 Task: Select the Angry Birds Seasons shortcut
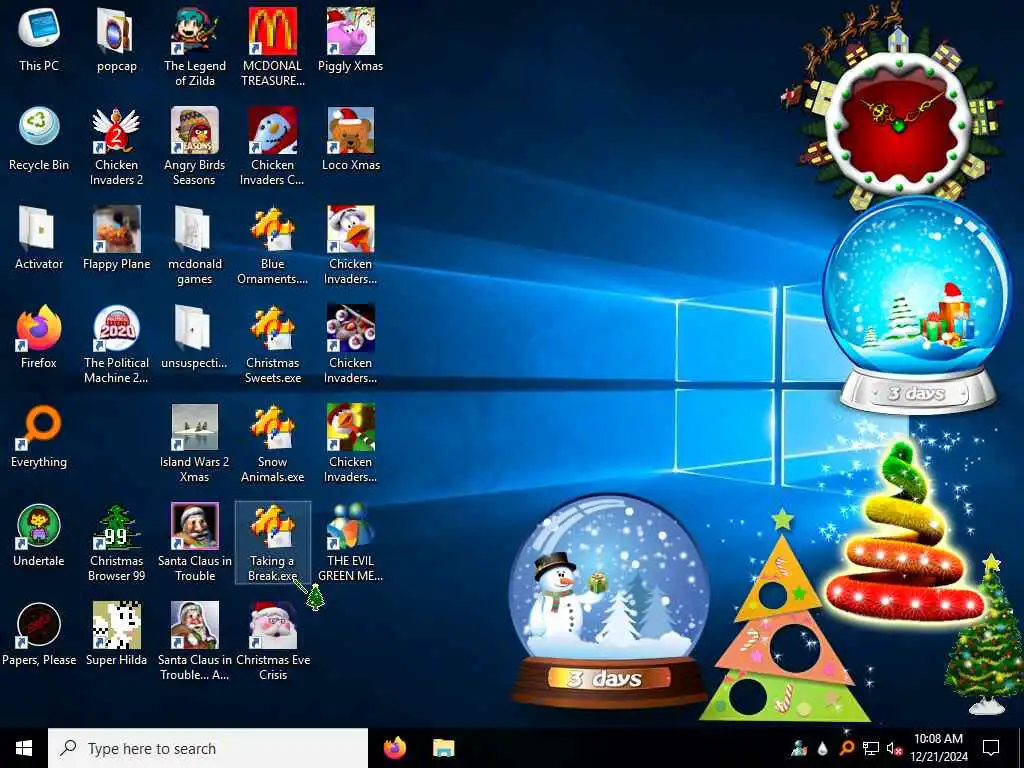coord(195,146)
